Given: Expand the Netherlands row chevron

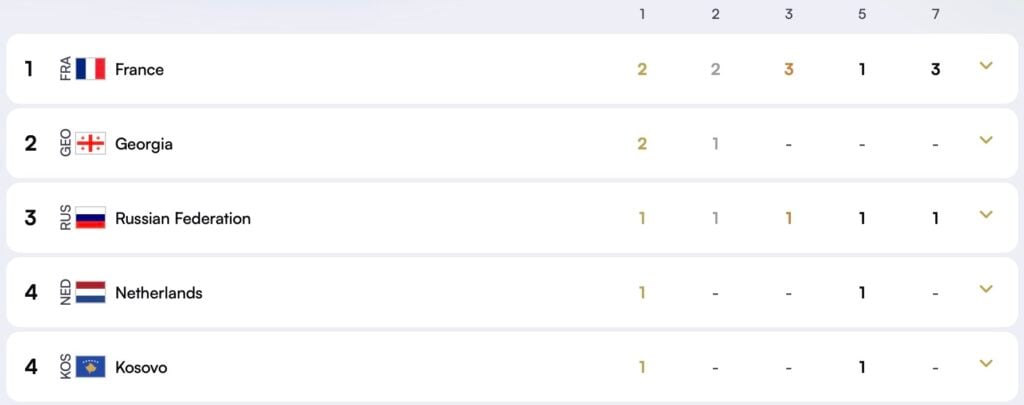Looking at the screenshot, I should click(x=986, y=290).
